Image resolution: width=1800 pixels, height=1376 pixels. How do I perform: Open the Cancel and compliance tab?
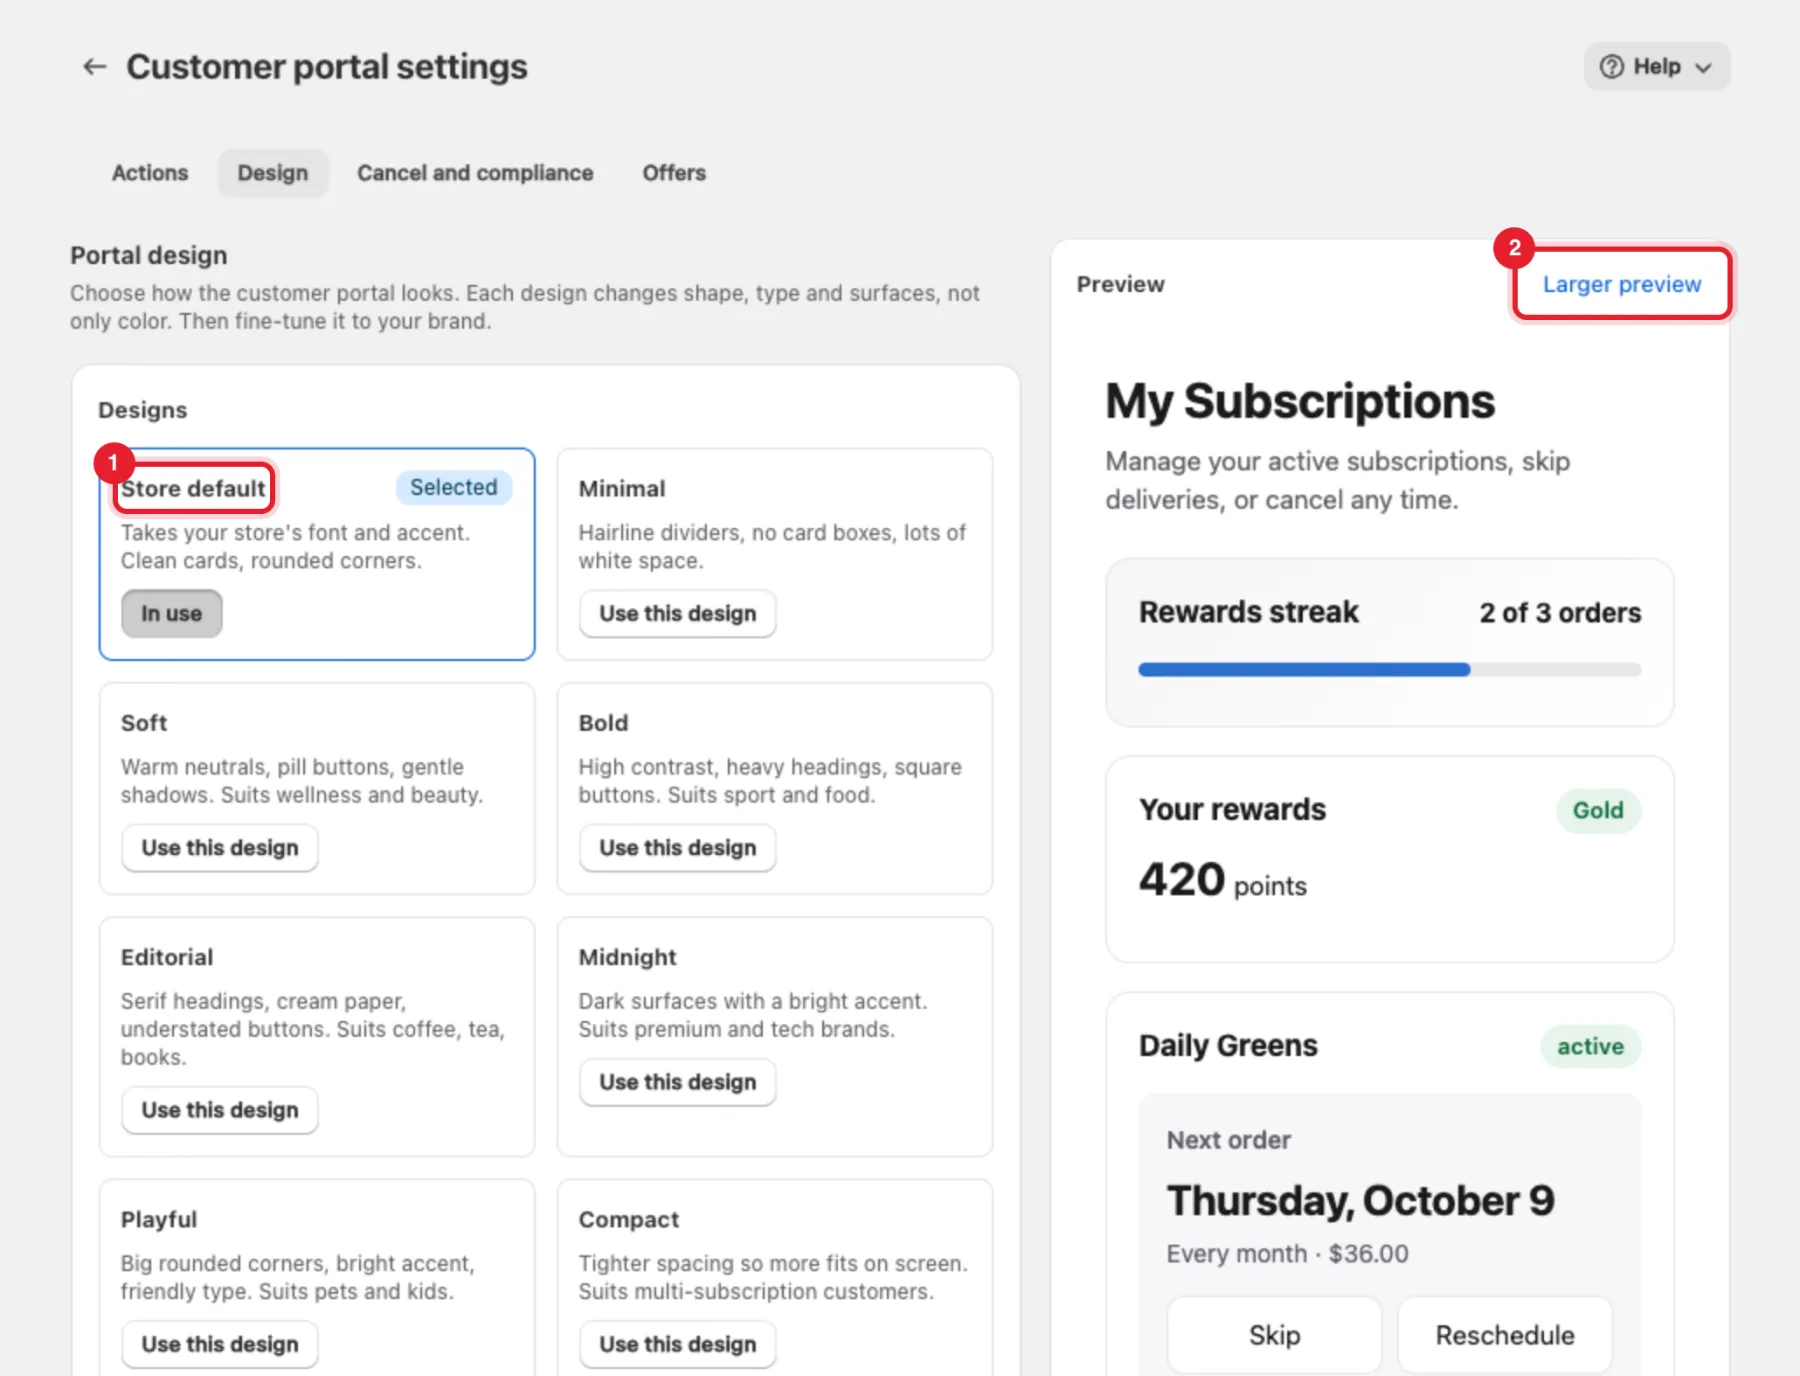pyautogui.click(x=475, y=173)
